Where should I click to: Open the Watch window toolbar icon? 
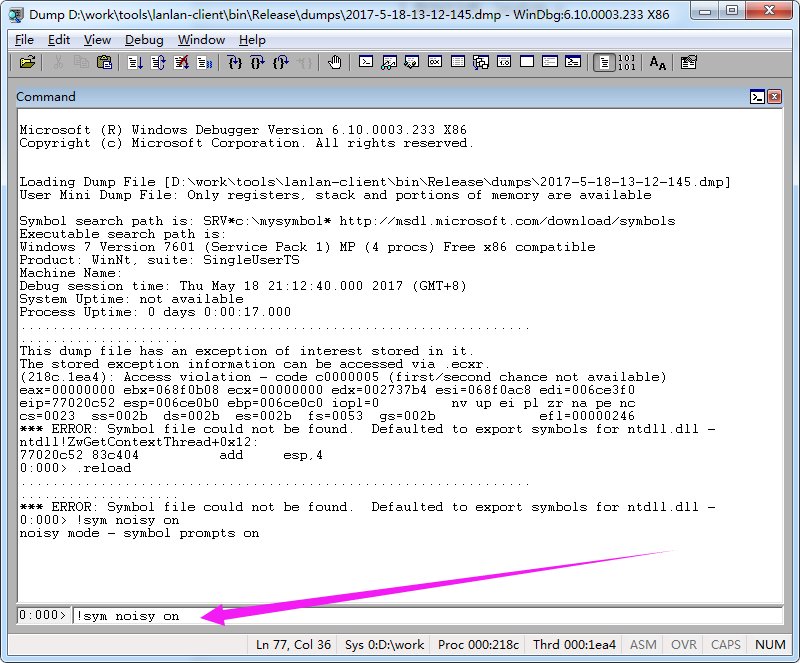click(x=389, y=63)
